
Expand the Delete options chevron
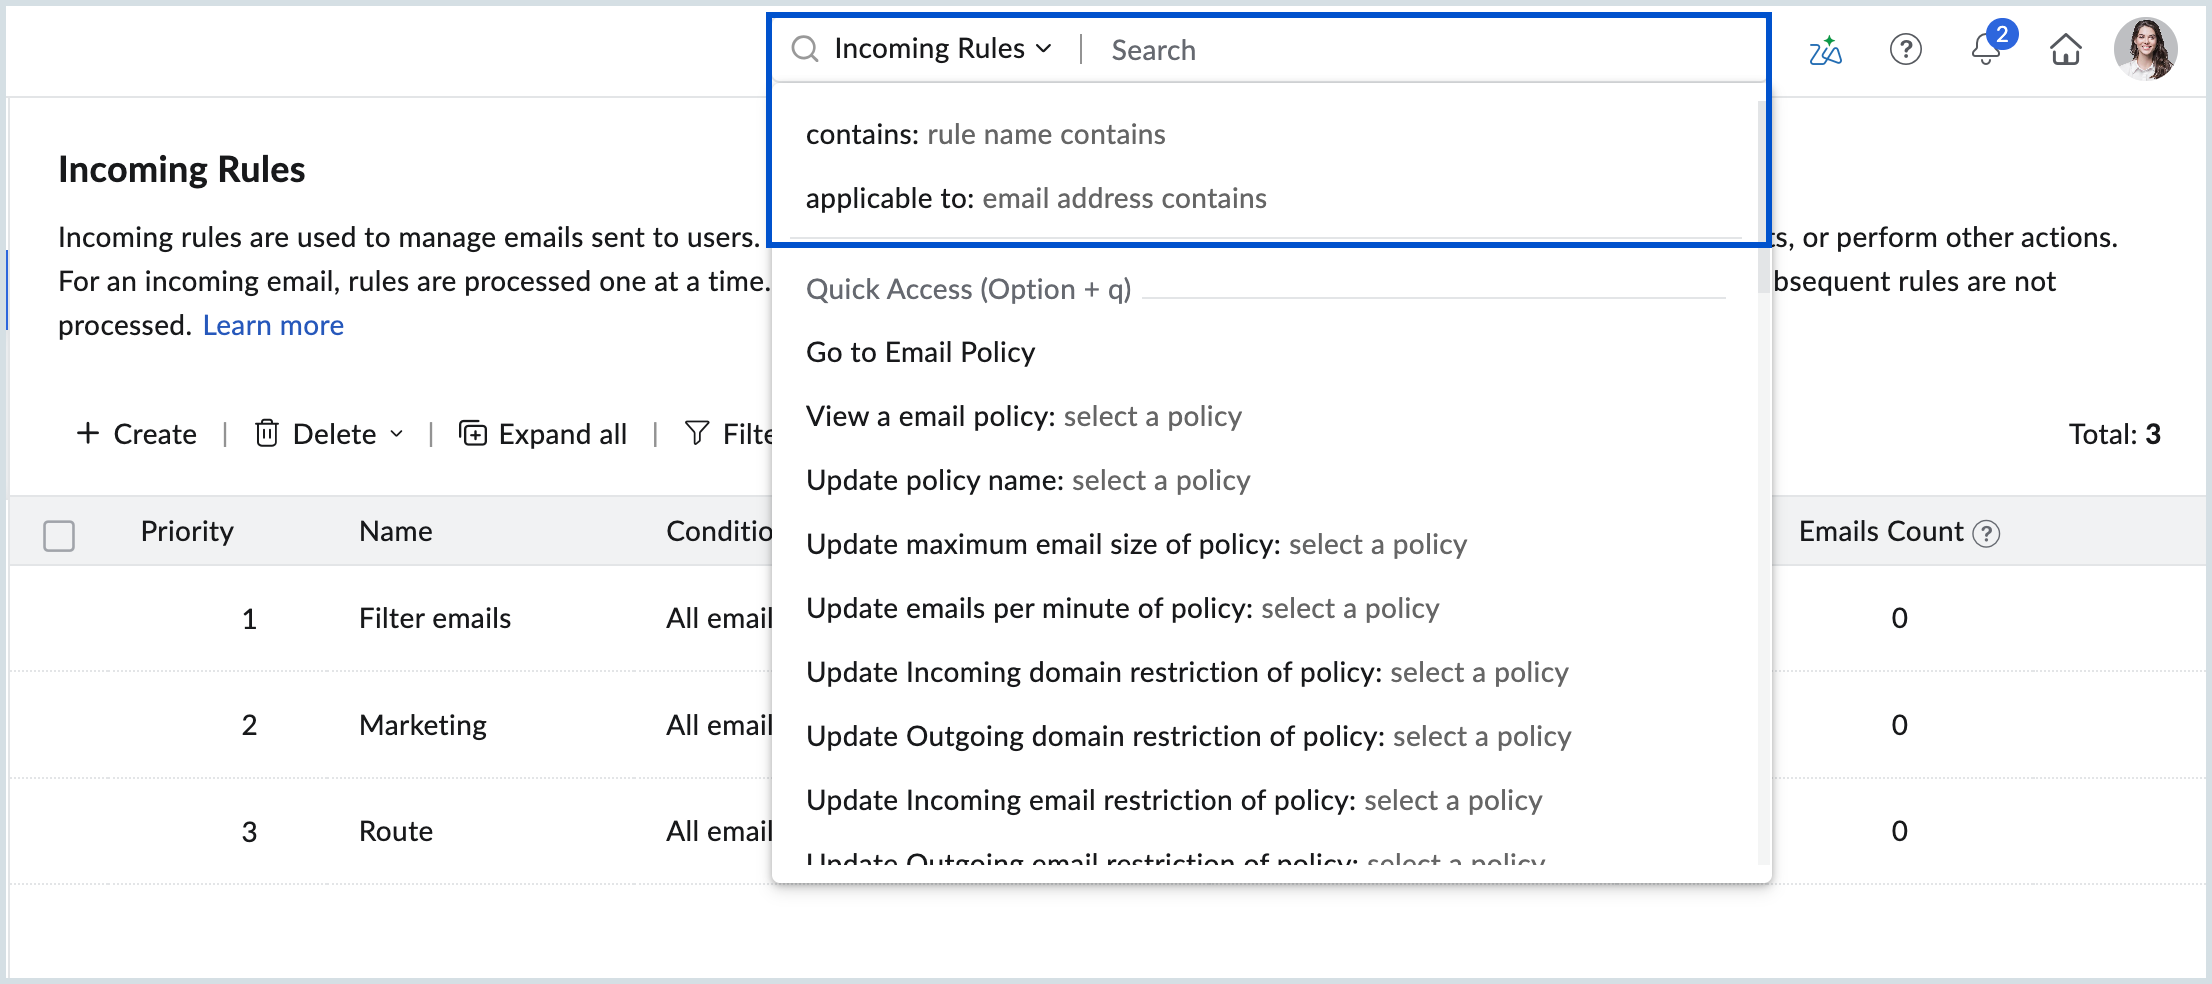point(397,435)
